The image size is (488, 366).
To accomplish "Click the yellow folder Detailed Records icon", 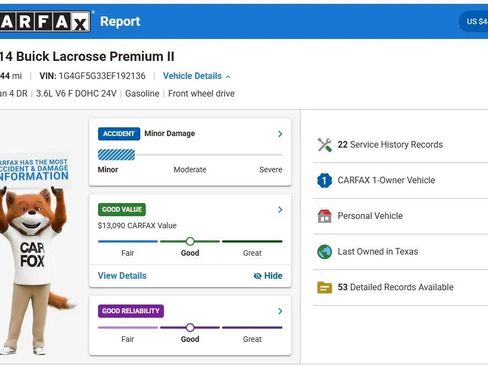I will (324, 287).
